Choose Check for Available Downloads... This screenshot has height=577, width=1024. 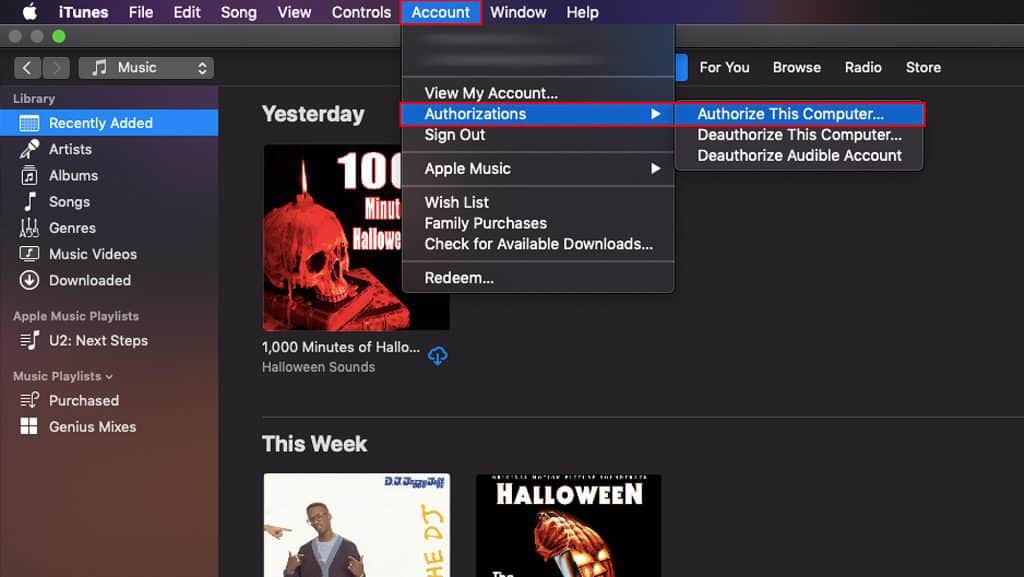coord(538,243)
